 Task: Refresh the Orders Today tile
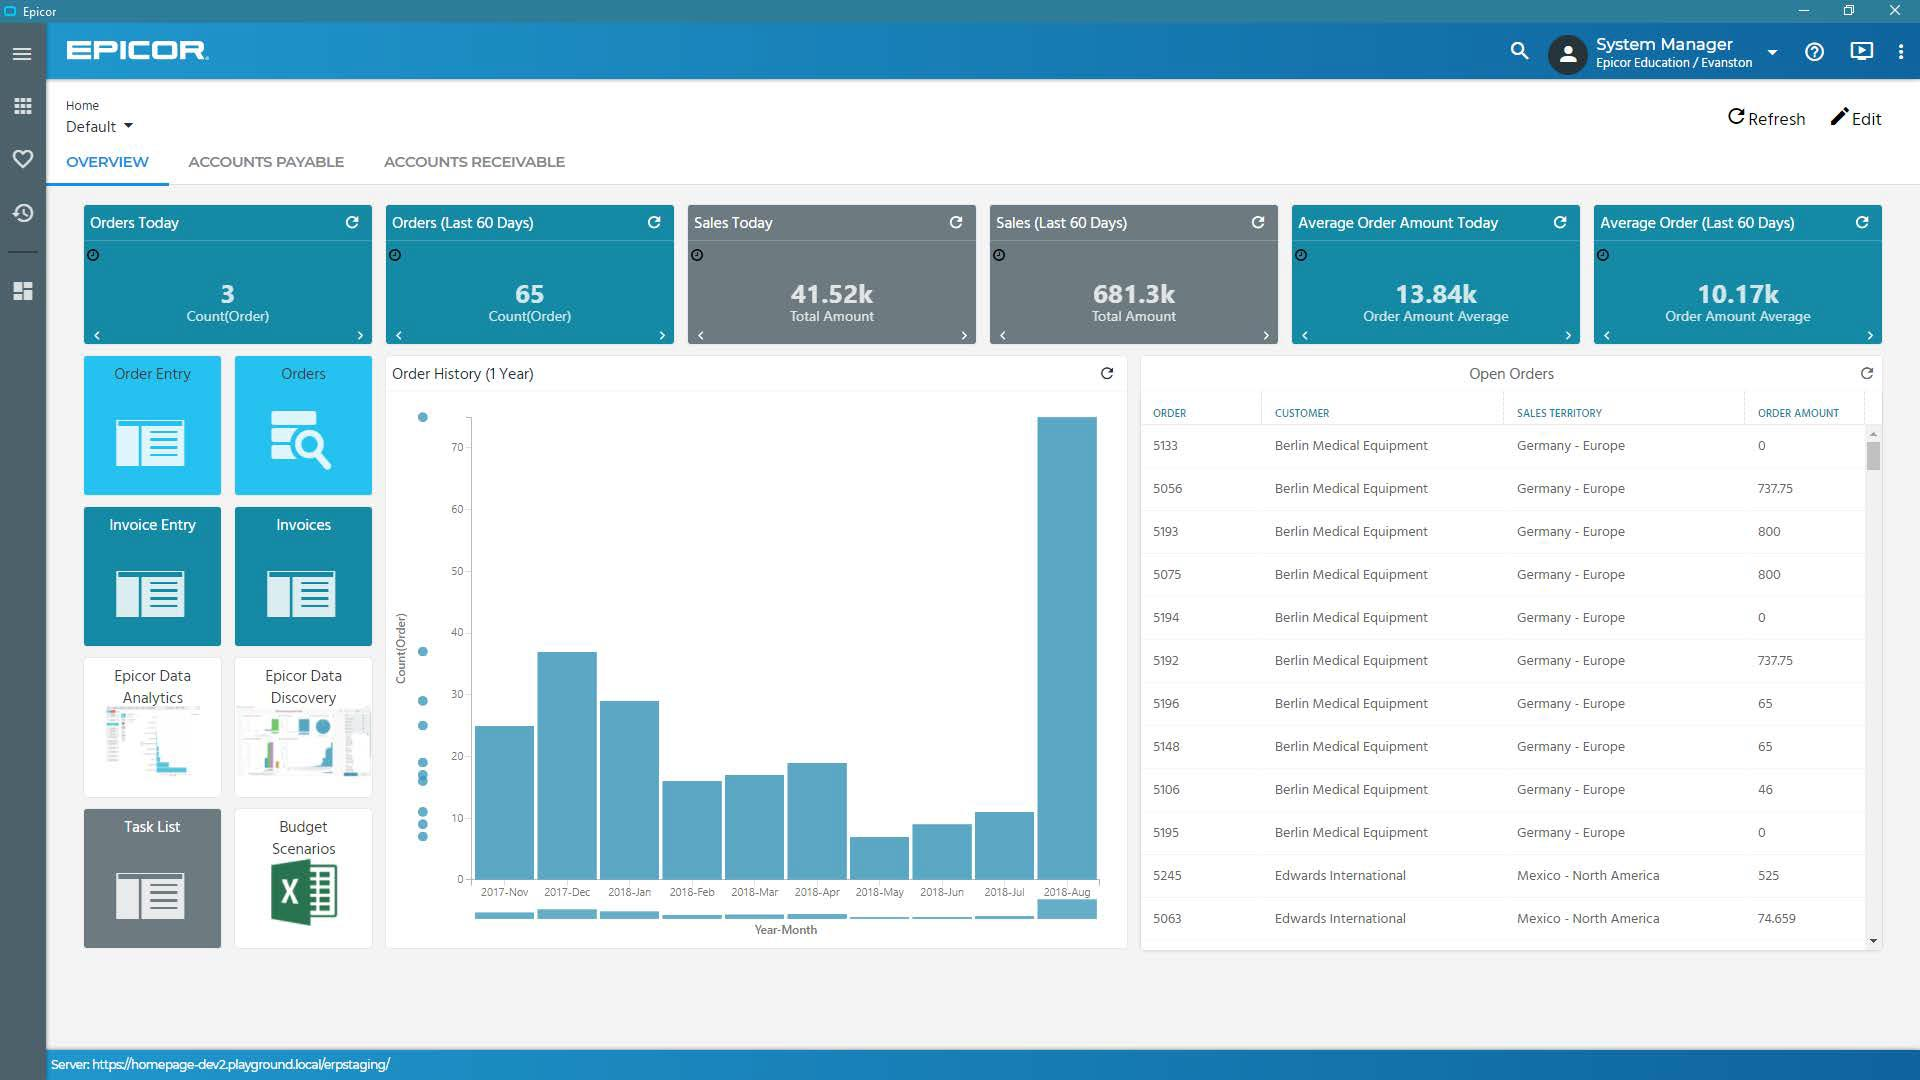tap(352, 222)
